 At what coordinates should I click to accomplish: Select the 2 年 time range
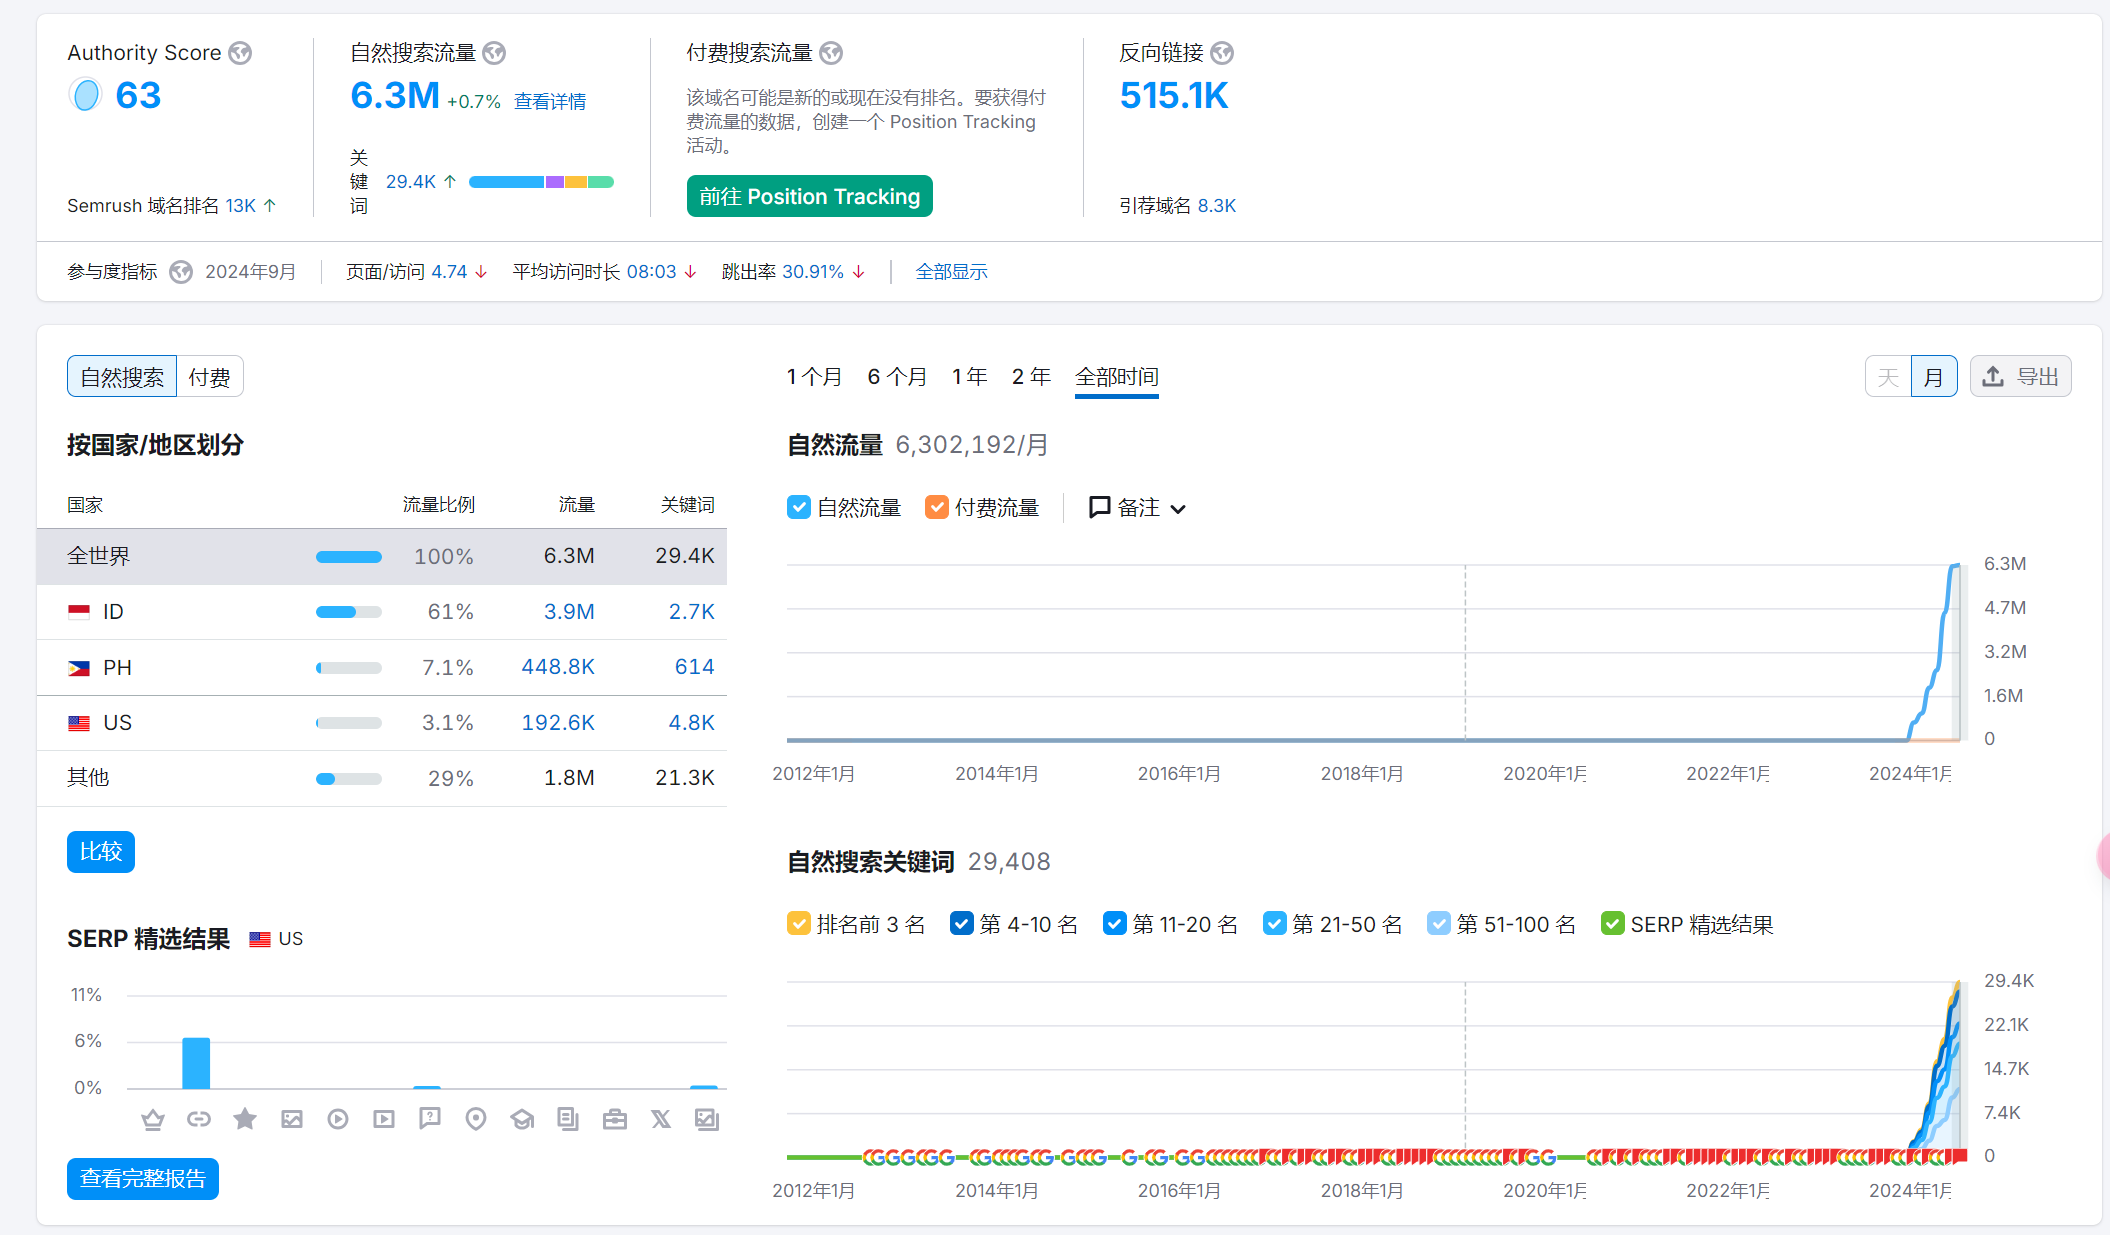point(1031,377)
